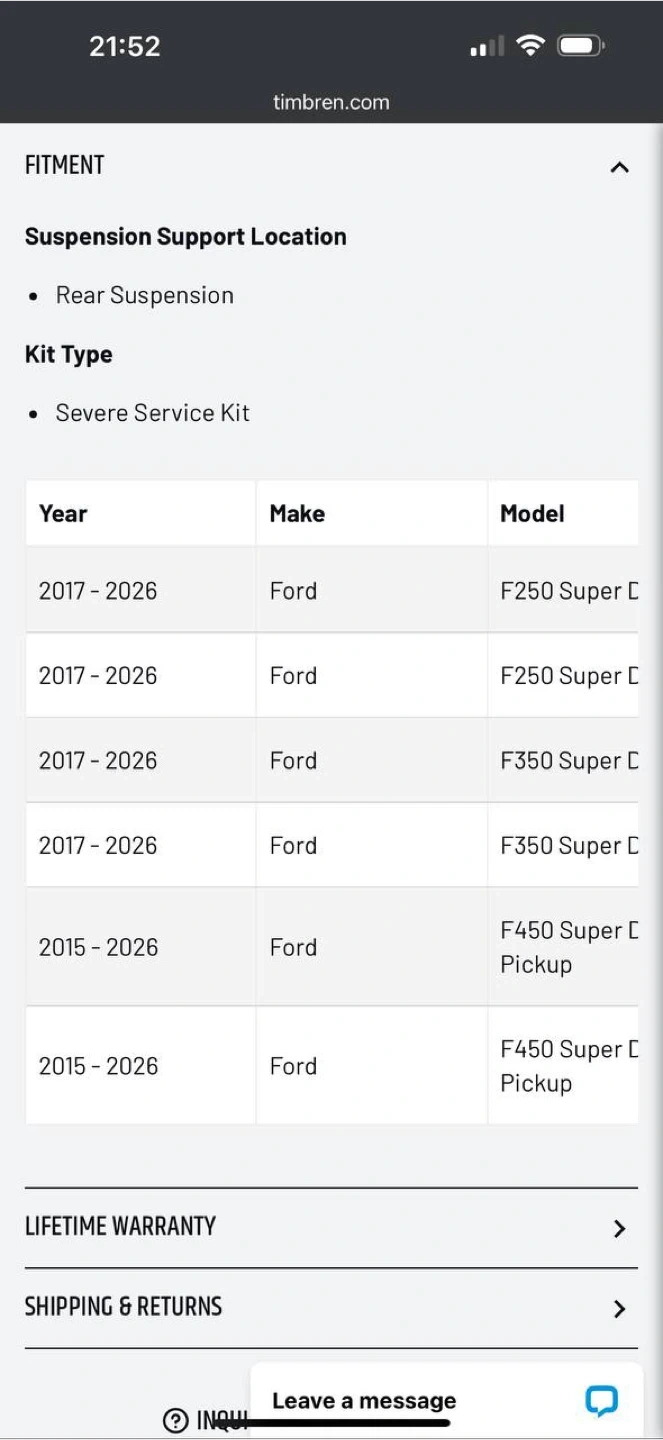Tap the battery indicator icon
The height and width of the screenshot is (1440, 663).
pyautogui.click(x=581, y=45)
